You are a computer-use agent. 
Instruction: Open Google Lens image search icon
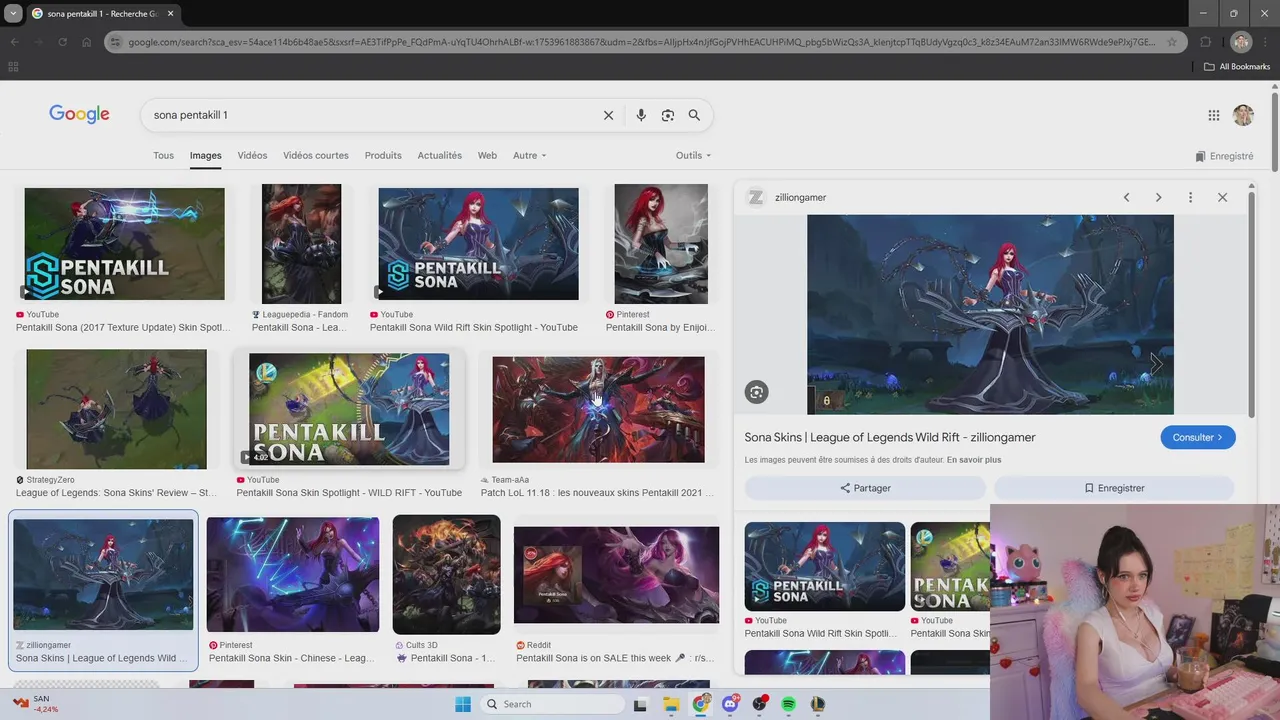(668, 115)
